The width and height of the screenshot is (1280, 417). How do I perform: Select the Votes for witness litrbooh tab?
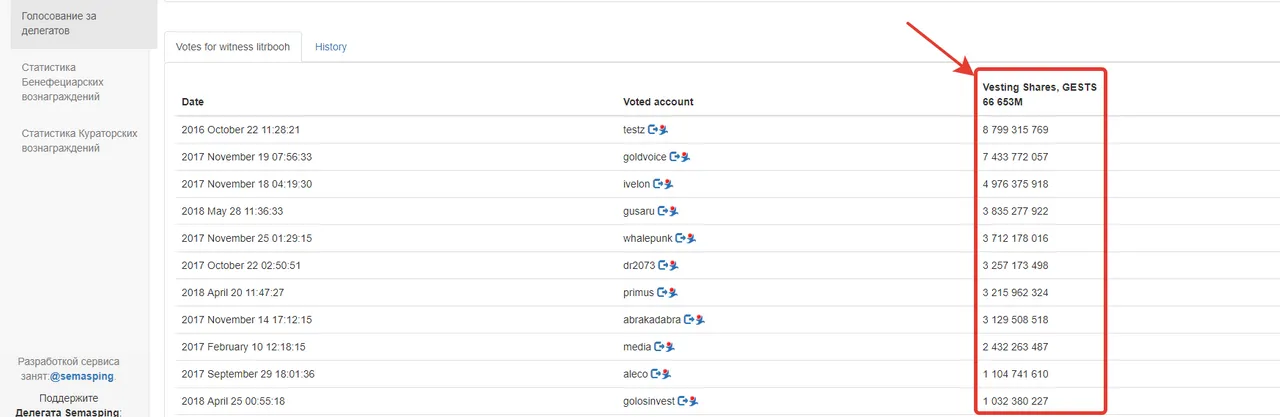(x=233, y=47)
